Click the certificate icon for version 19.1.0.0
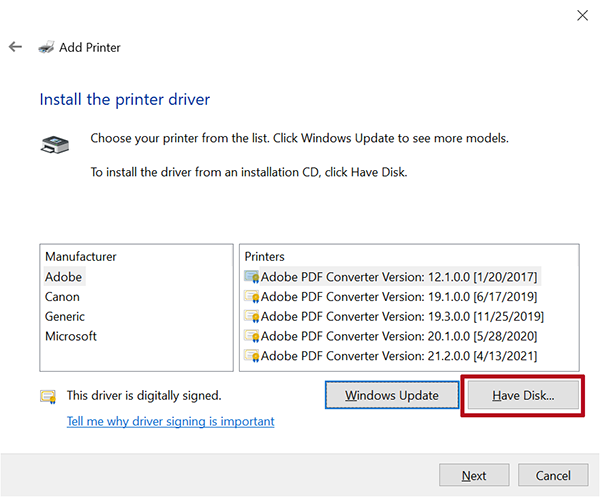 (252, 297)
